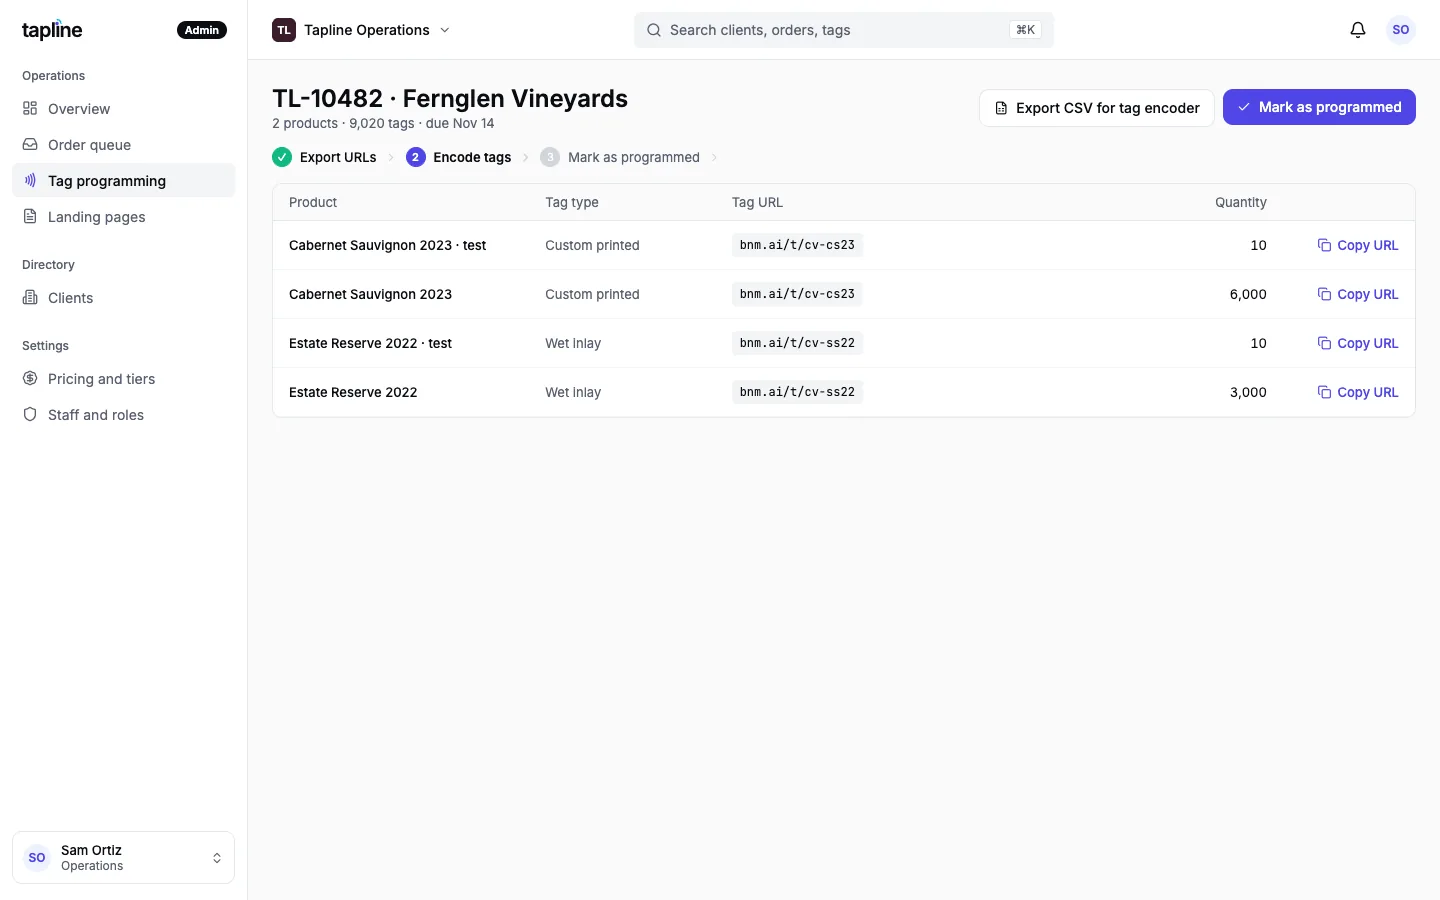Expand the Sam Ortiz account switcher
This screenshot has height=900, width=1440.
click(123, 858)
